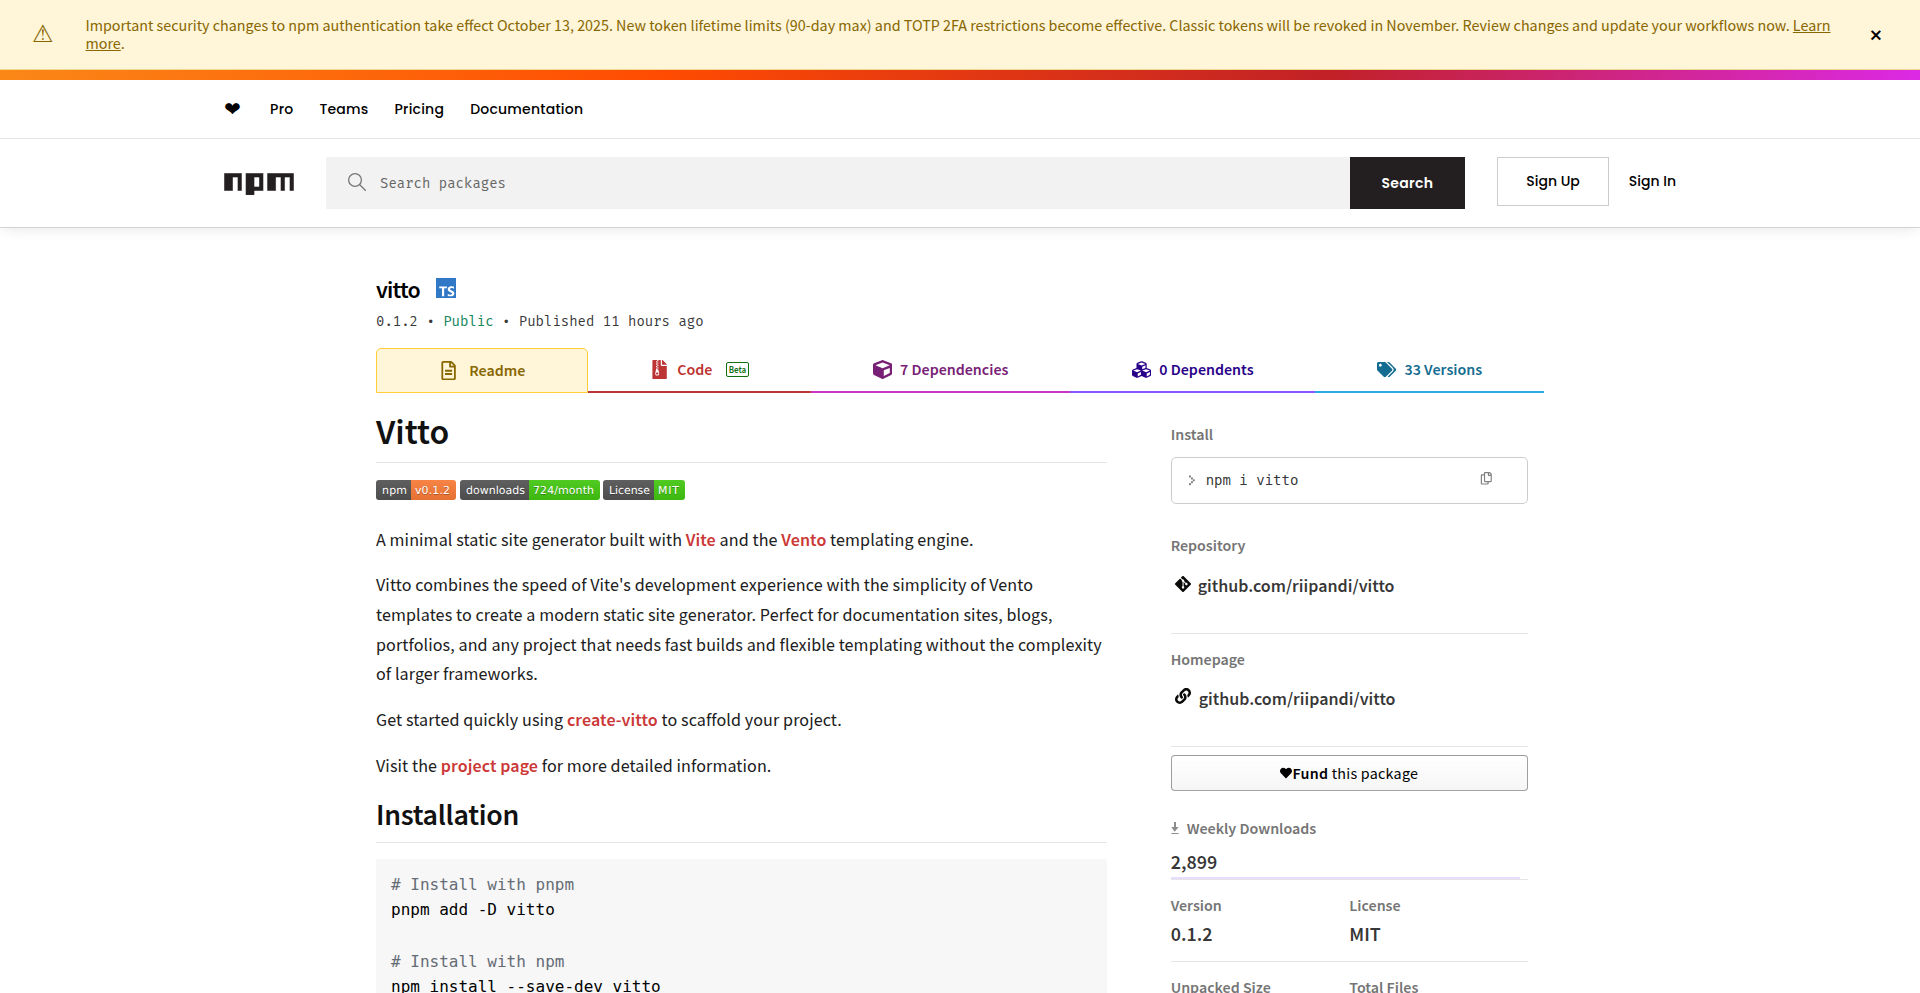Click the downloads 724/month badge
This screenshot has width=1920, height=993.
click(529, 490)
